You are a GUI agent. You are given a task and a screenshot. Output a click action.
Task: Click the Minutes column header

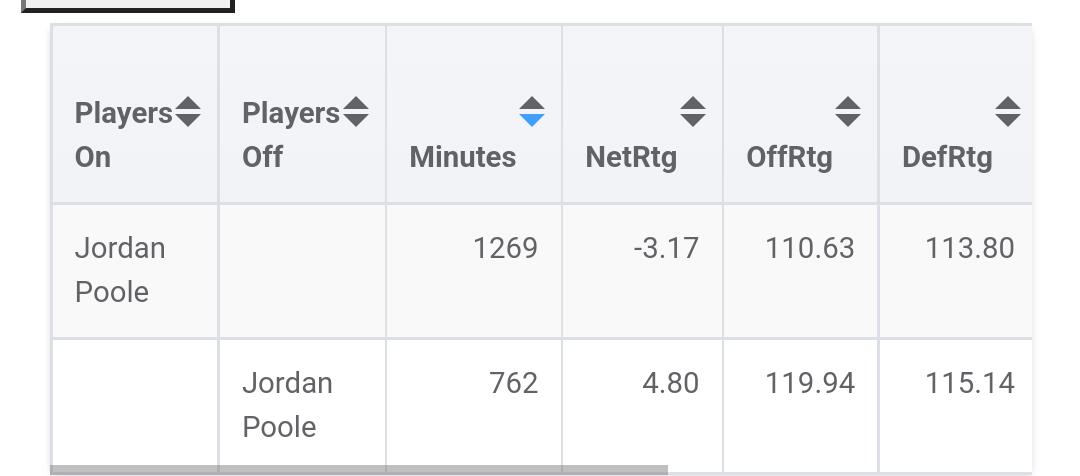click(x=463, y=157)
